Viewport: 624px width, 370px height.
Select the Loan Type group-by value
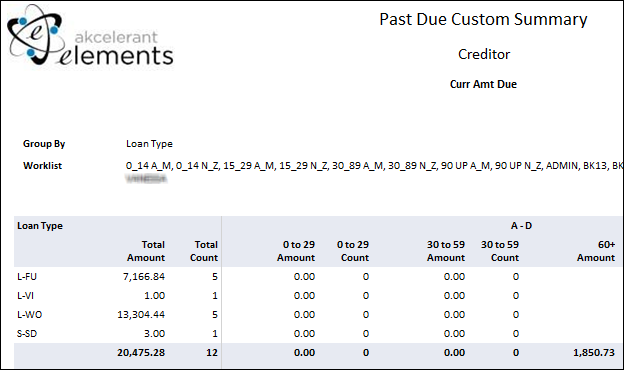[x=149, y=144]
